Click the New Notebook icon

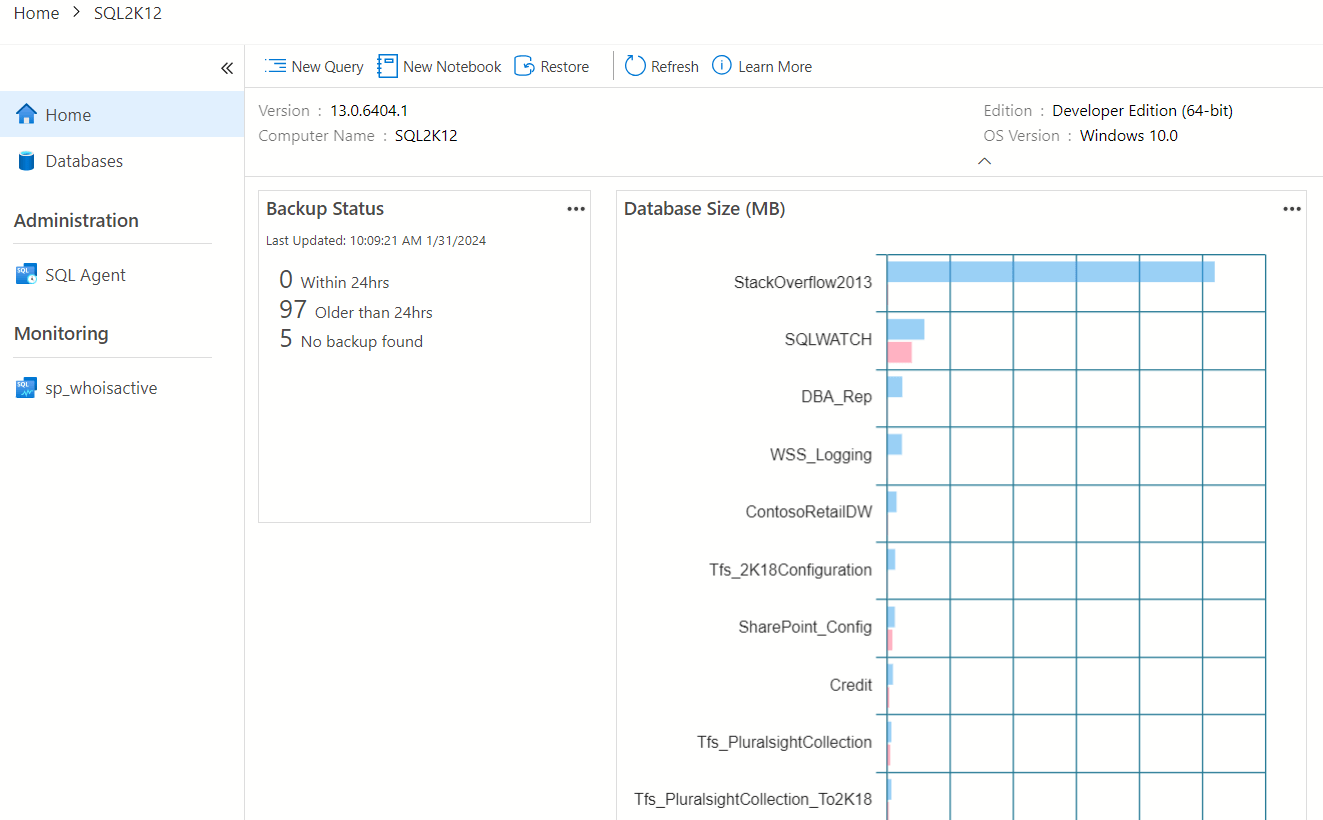[x=387, y=66]
